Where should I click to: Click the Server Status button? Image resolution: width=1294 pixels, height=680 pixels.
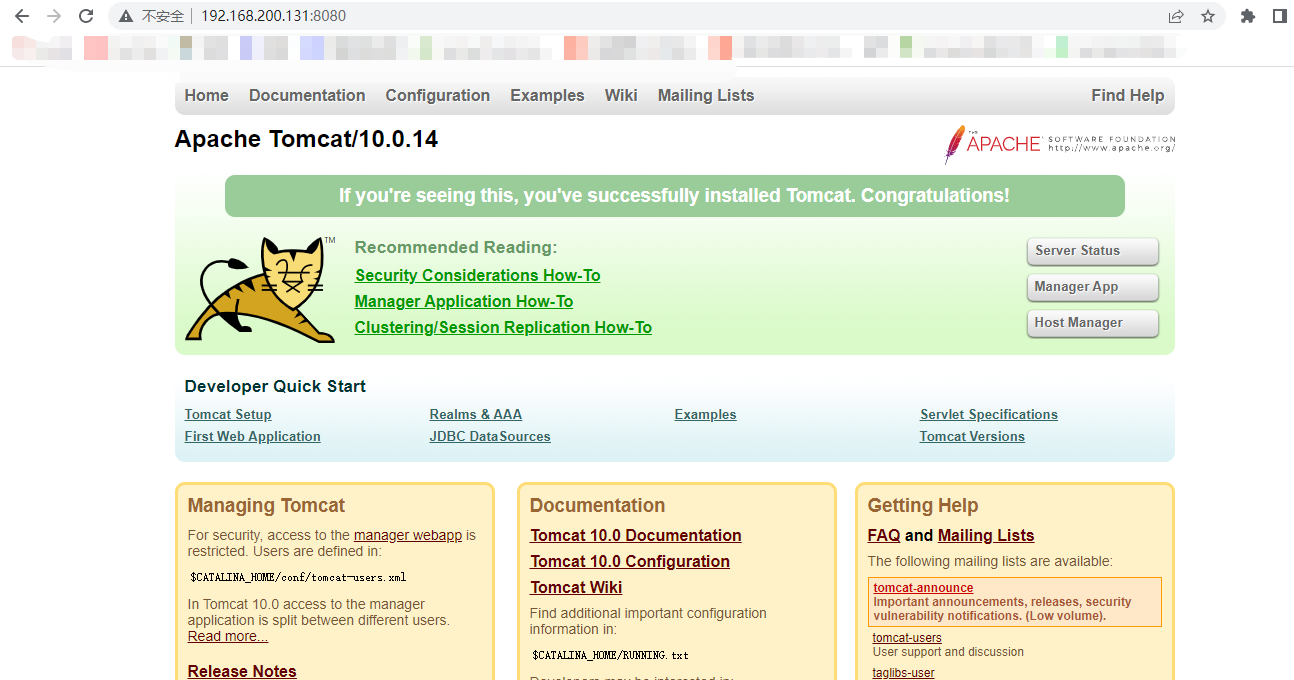(1092, 251)
